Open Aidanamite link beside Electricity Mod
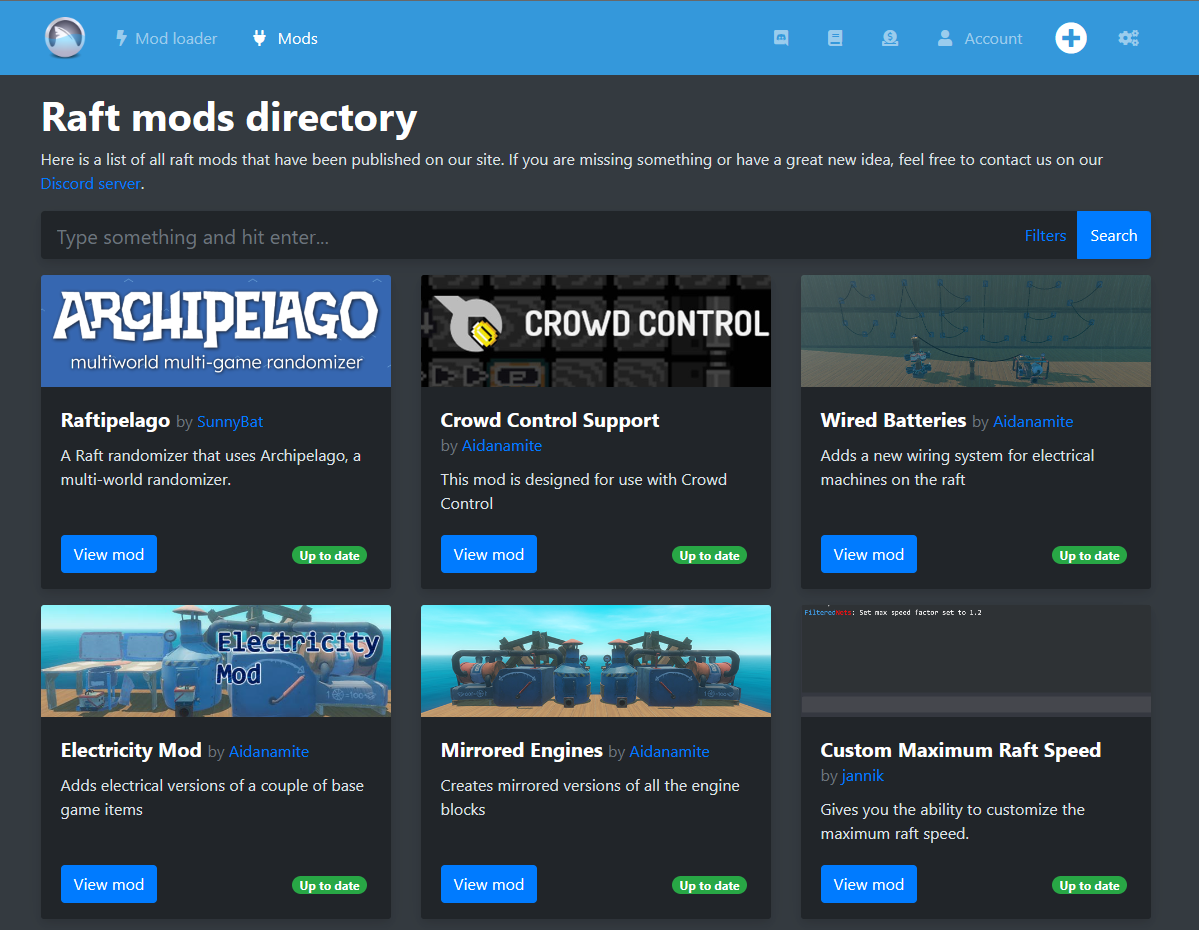The image size is (1199, 930). (269, 752)
